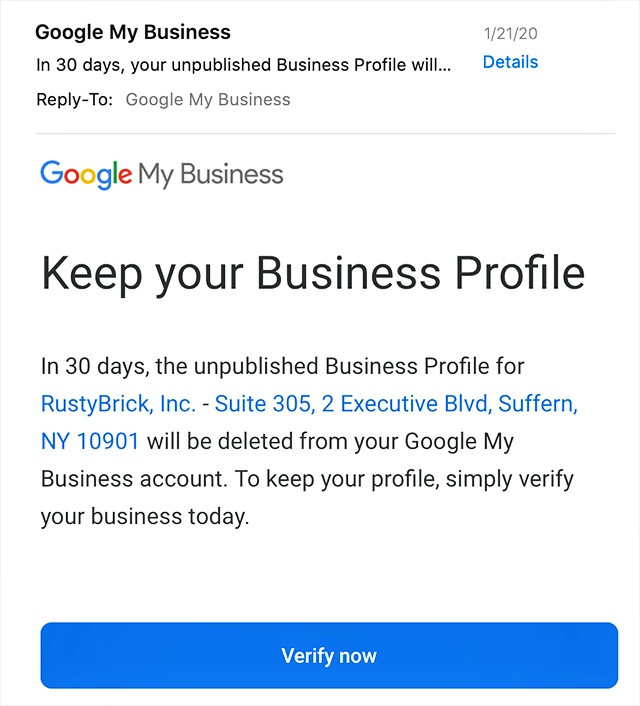Click the email subject preview line

243,65
